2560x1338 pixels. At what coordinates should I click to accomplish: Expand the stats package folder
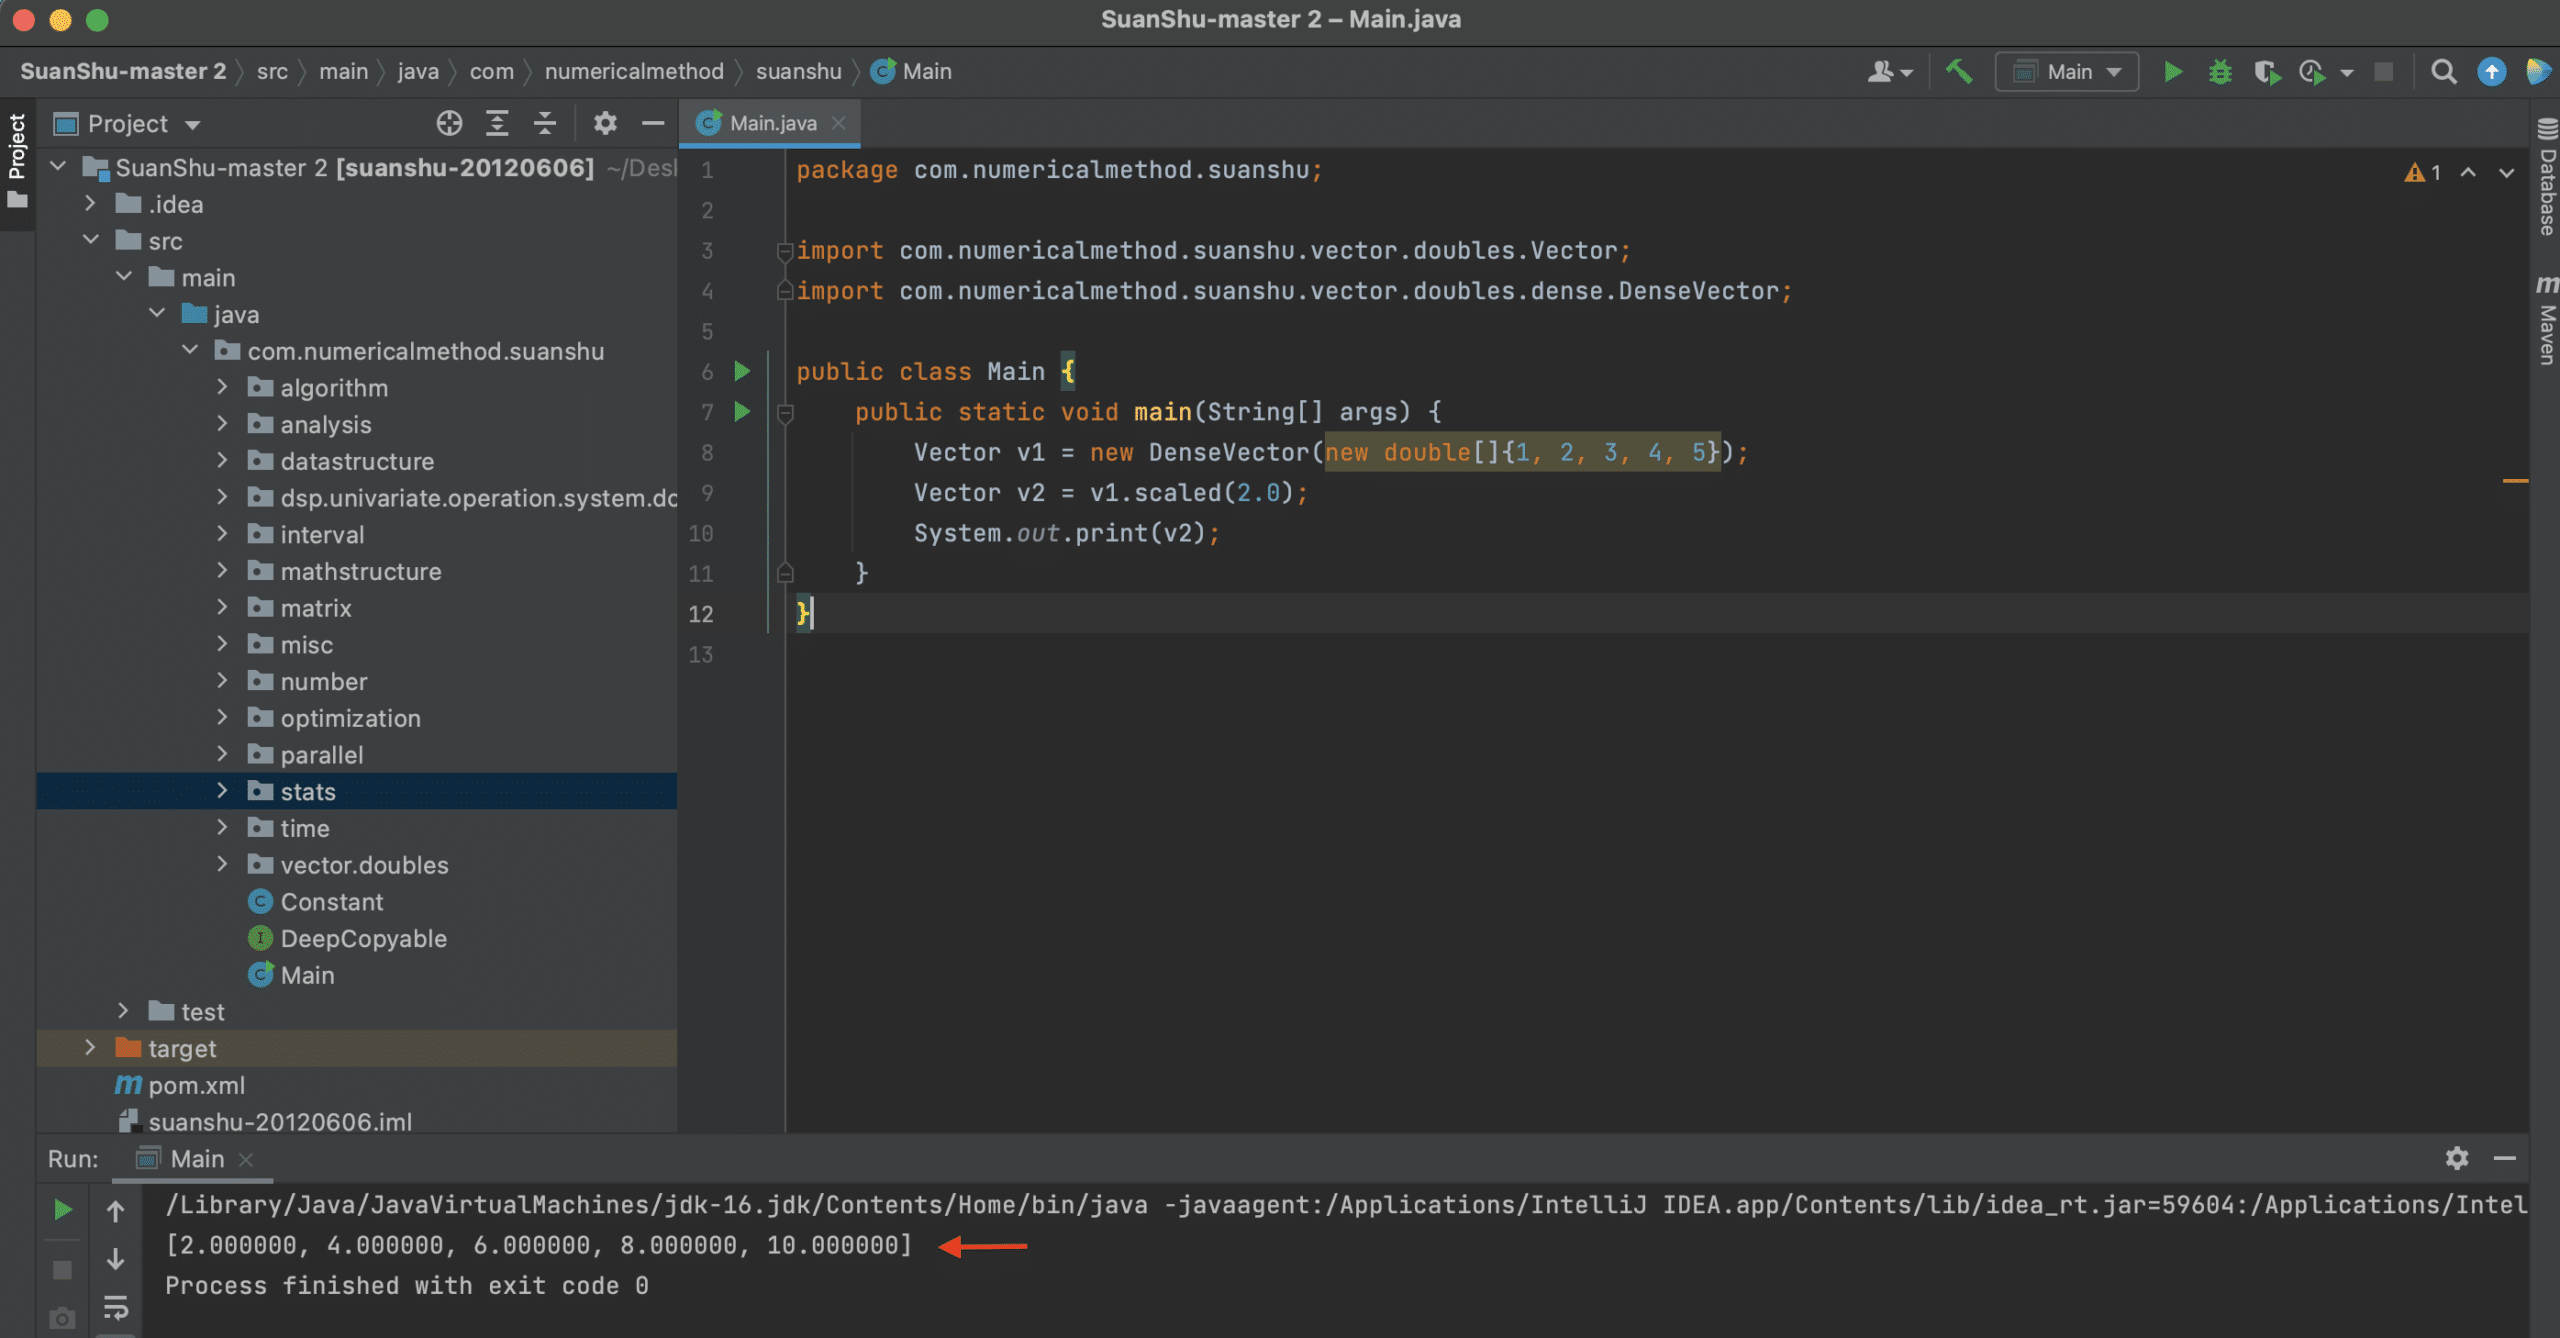(x=222, y=791)
